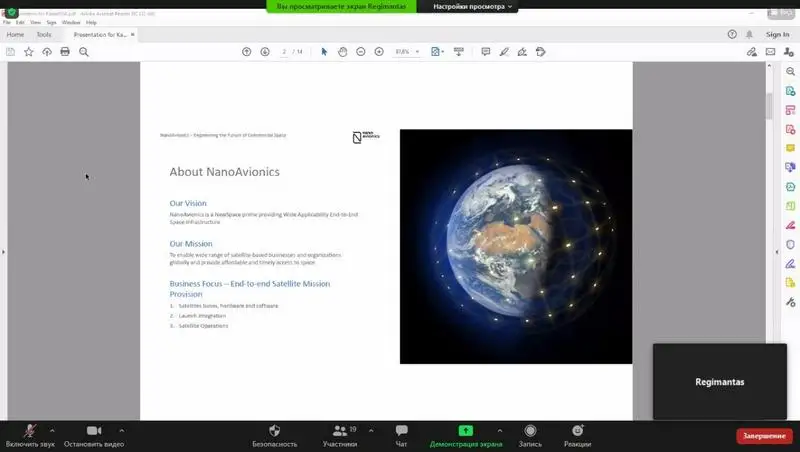
Task: Go to the next page with the down arrow
Action: [x=265, y=52]
